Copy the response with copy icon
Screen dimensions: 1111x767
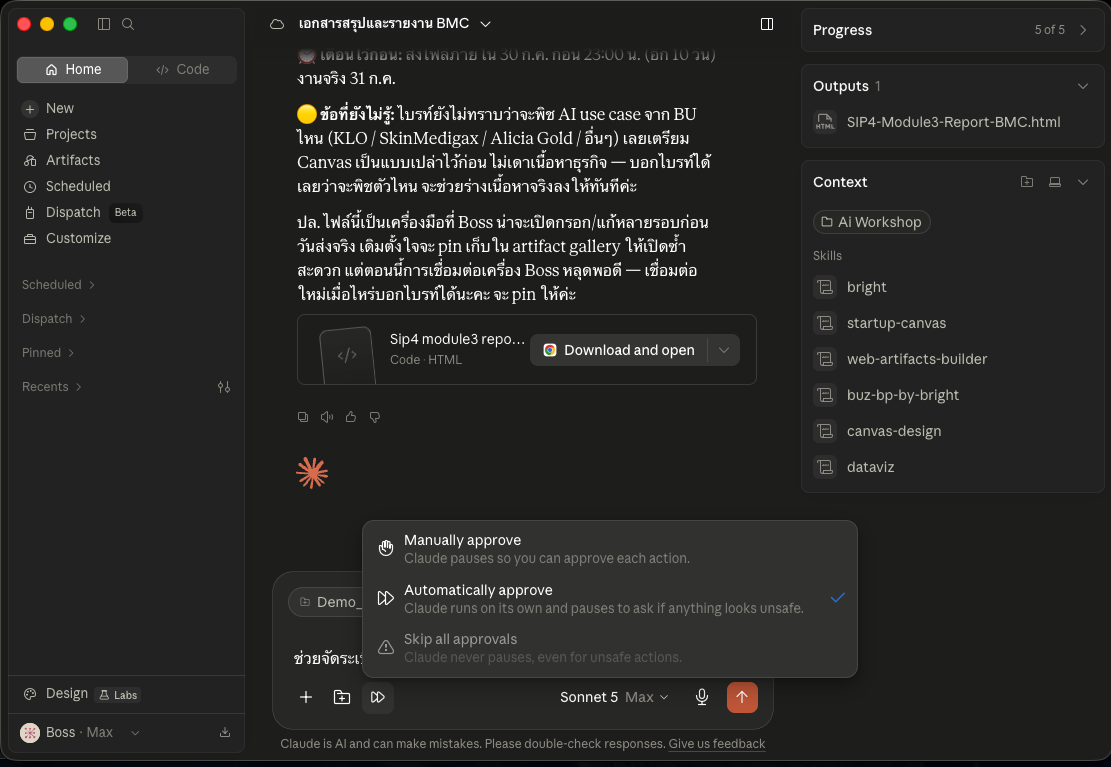coord(303,417)
